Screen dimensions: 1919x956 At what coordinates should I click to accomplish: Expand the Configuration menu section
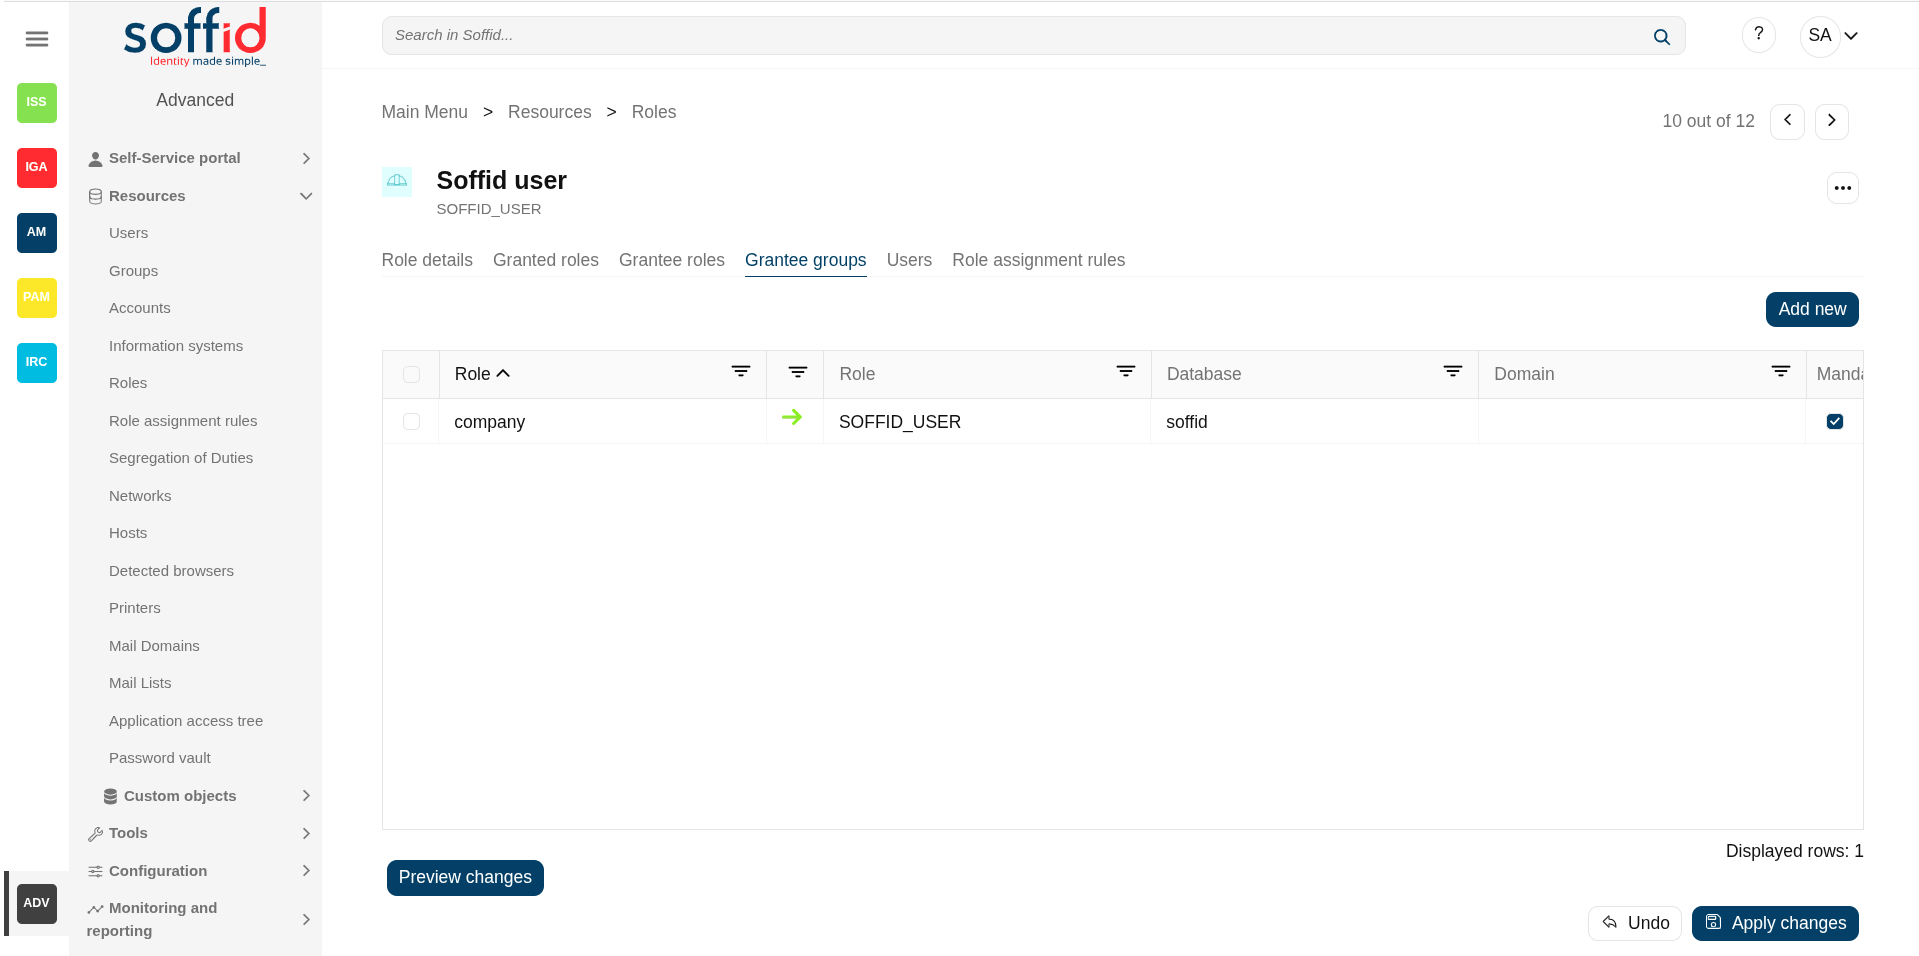[x=200, y=871]
